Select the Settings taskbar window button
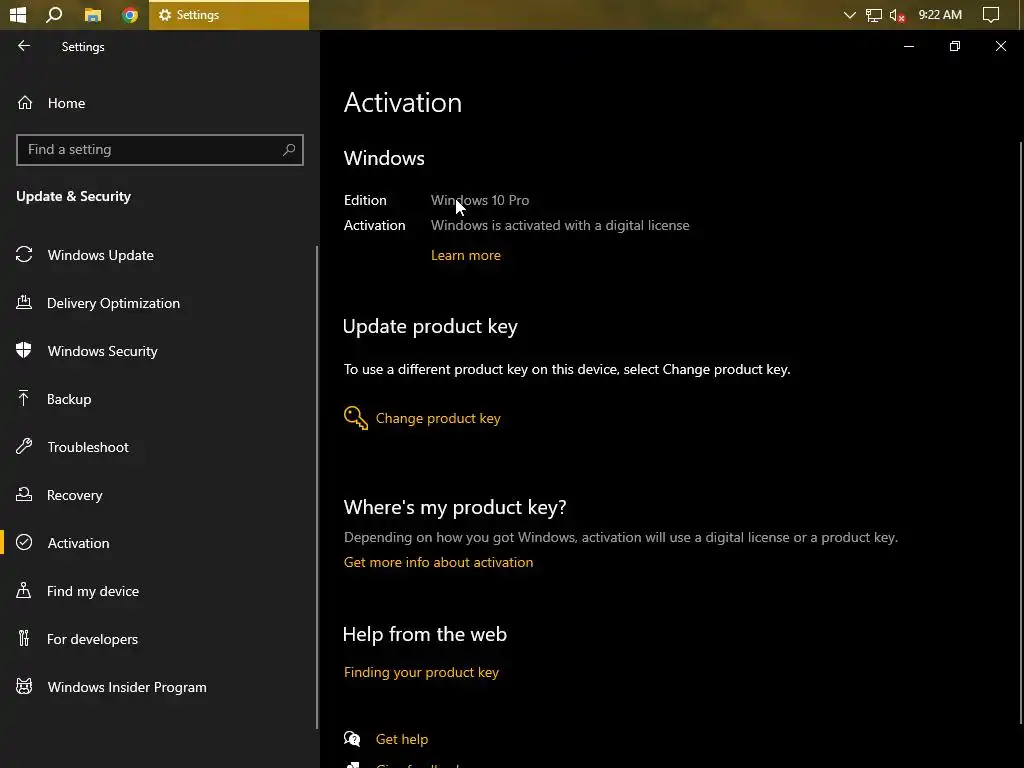 229,14
